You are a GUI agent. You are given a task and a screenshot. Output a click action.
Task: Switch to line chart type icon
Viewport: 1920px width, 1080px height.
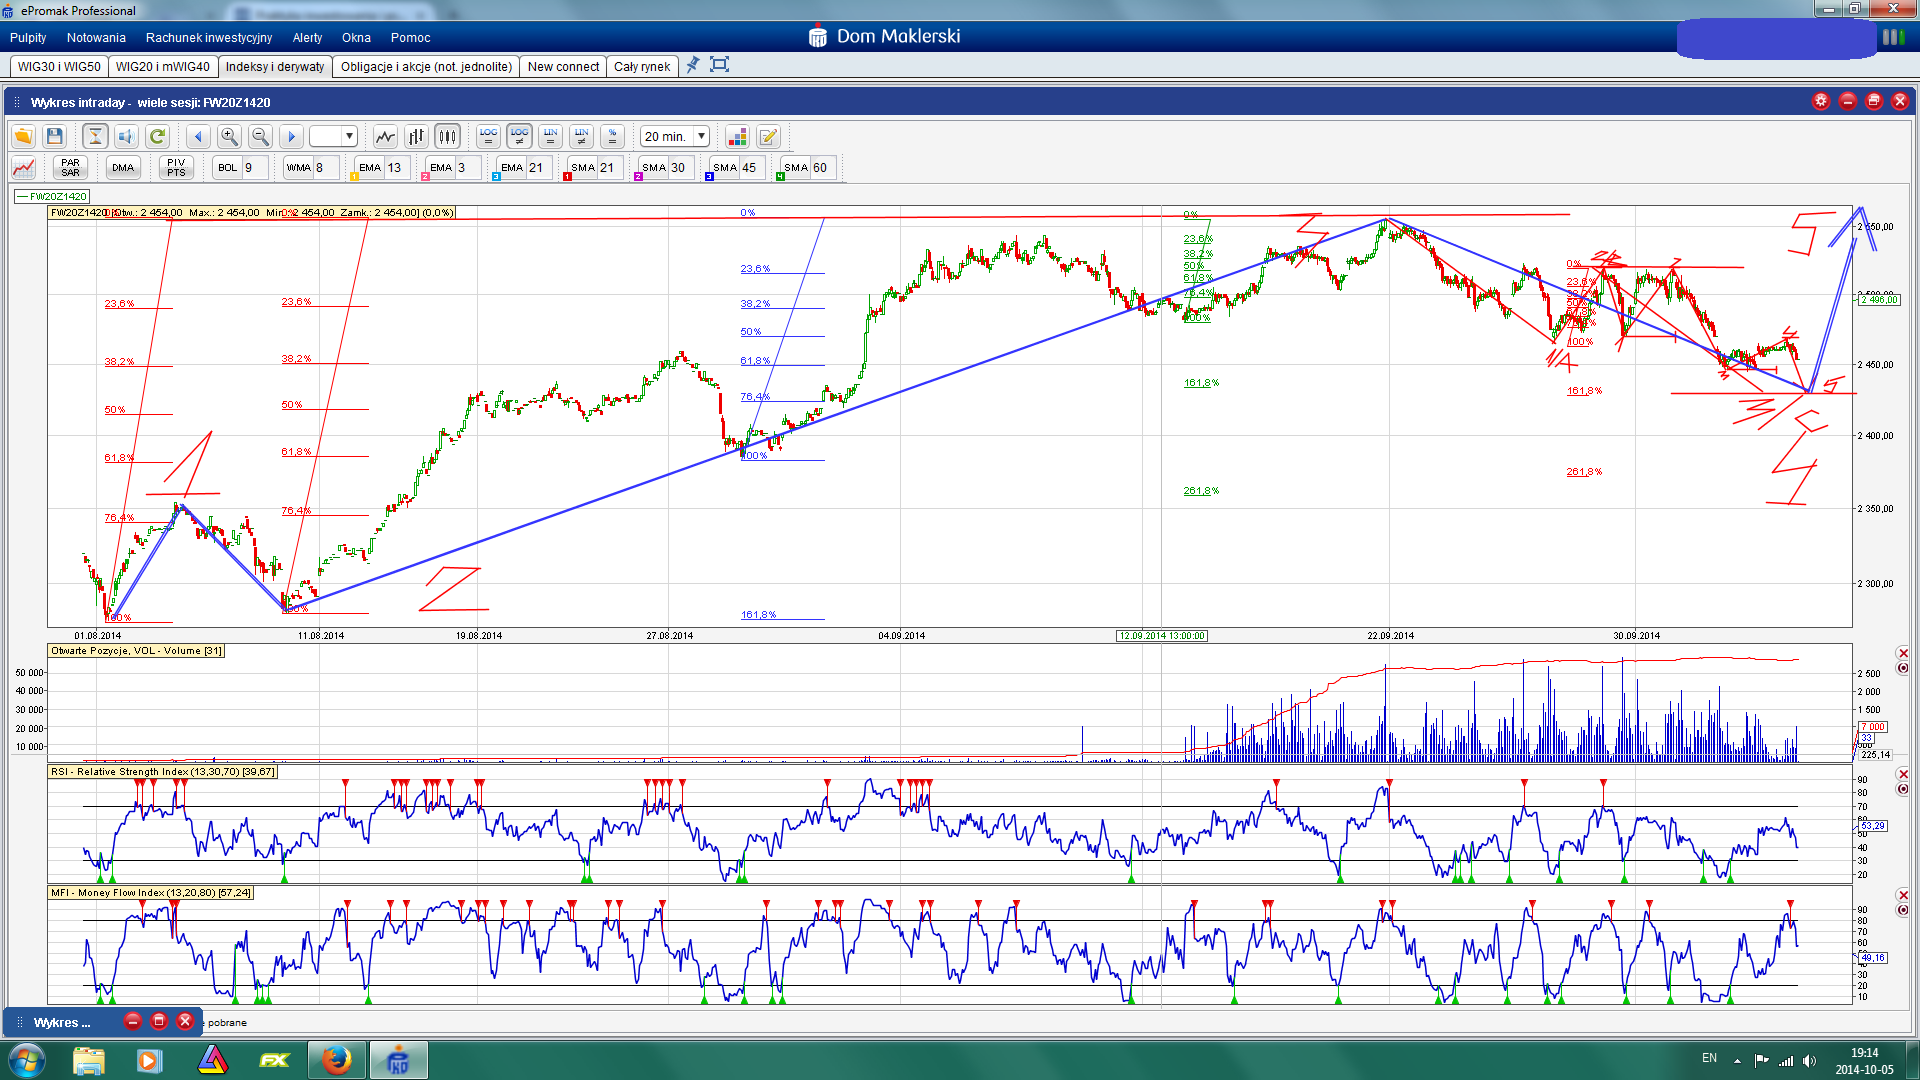click(x=385, y=137)
